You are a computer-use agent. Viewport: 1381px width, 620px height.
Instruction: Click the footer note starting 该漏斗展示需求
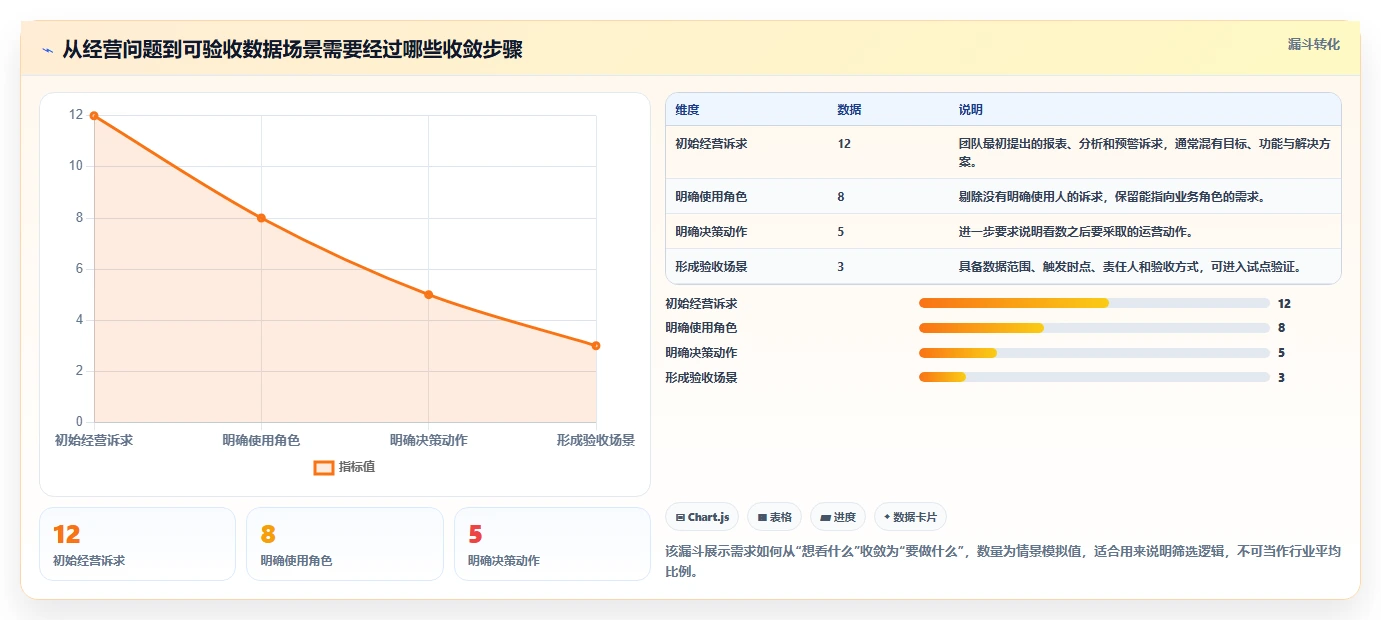click(x=1002, y=562)
